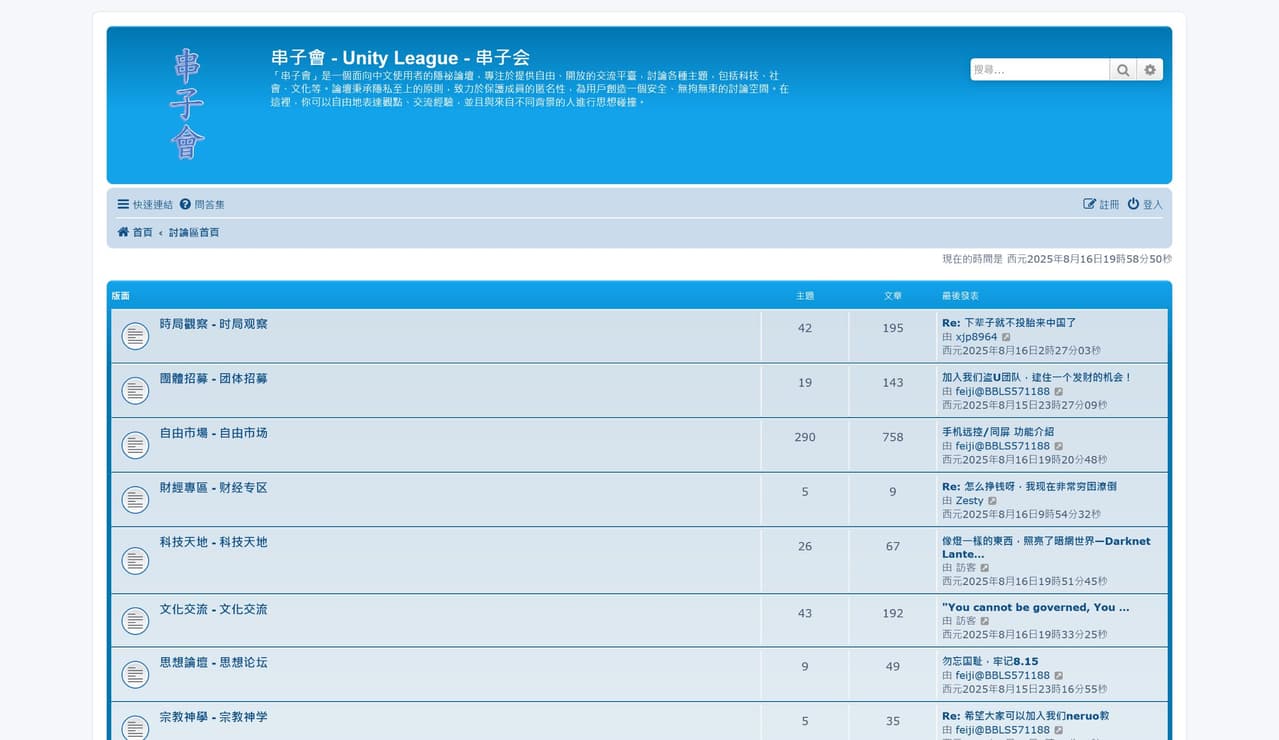Open 時局觀察 forum

point(214,324)
